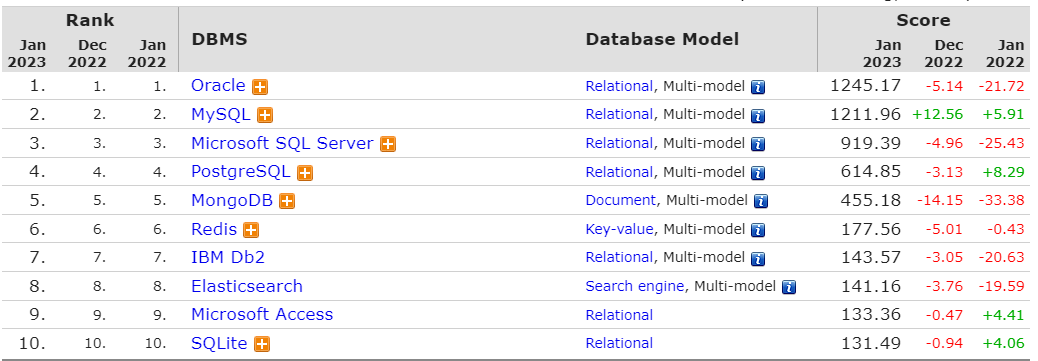Click the plus icon beside SQLite

pos(261,344)
